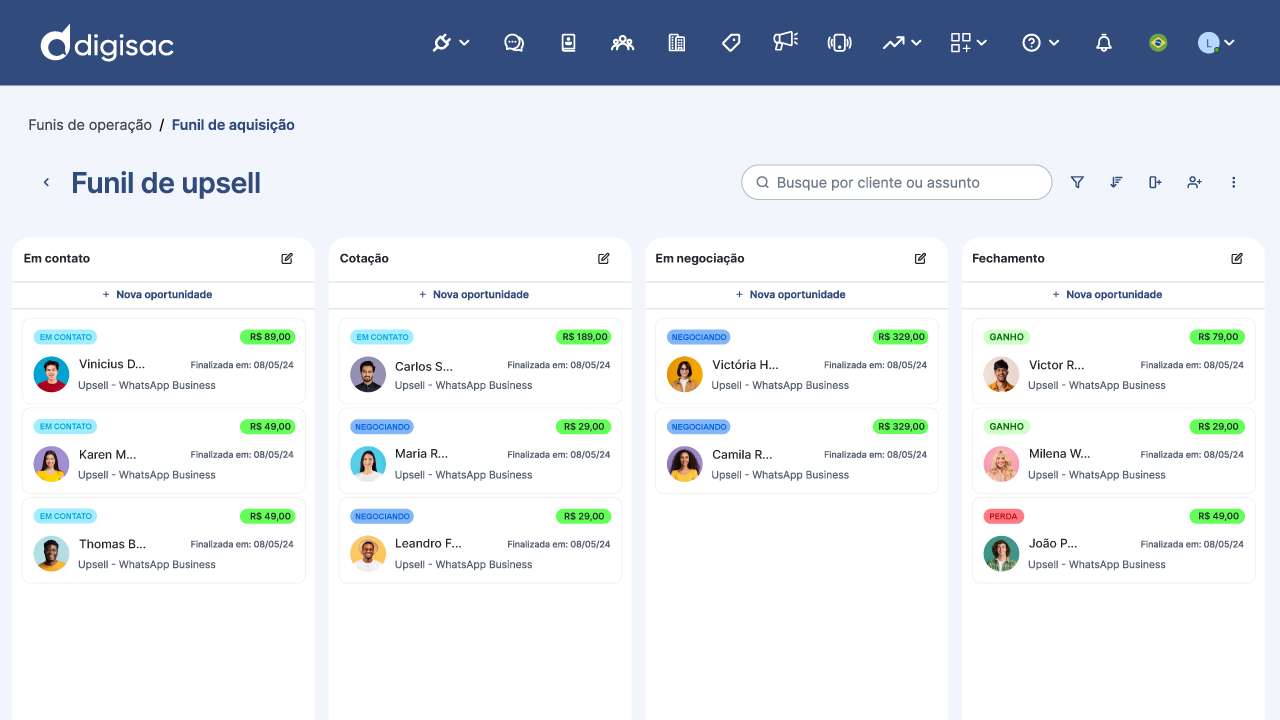This screenshot has width=1280, height=720.
Task: Click the sort order icon
Action: tap(1116, 182)
